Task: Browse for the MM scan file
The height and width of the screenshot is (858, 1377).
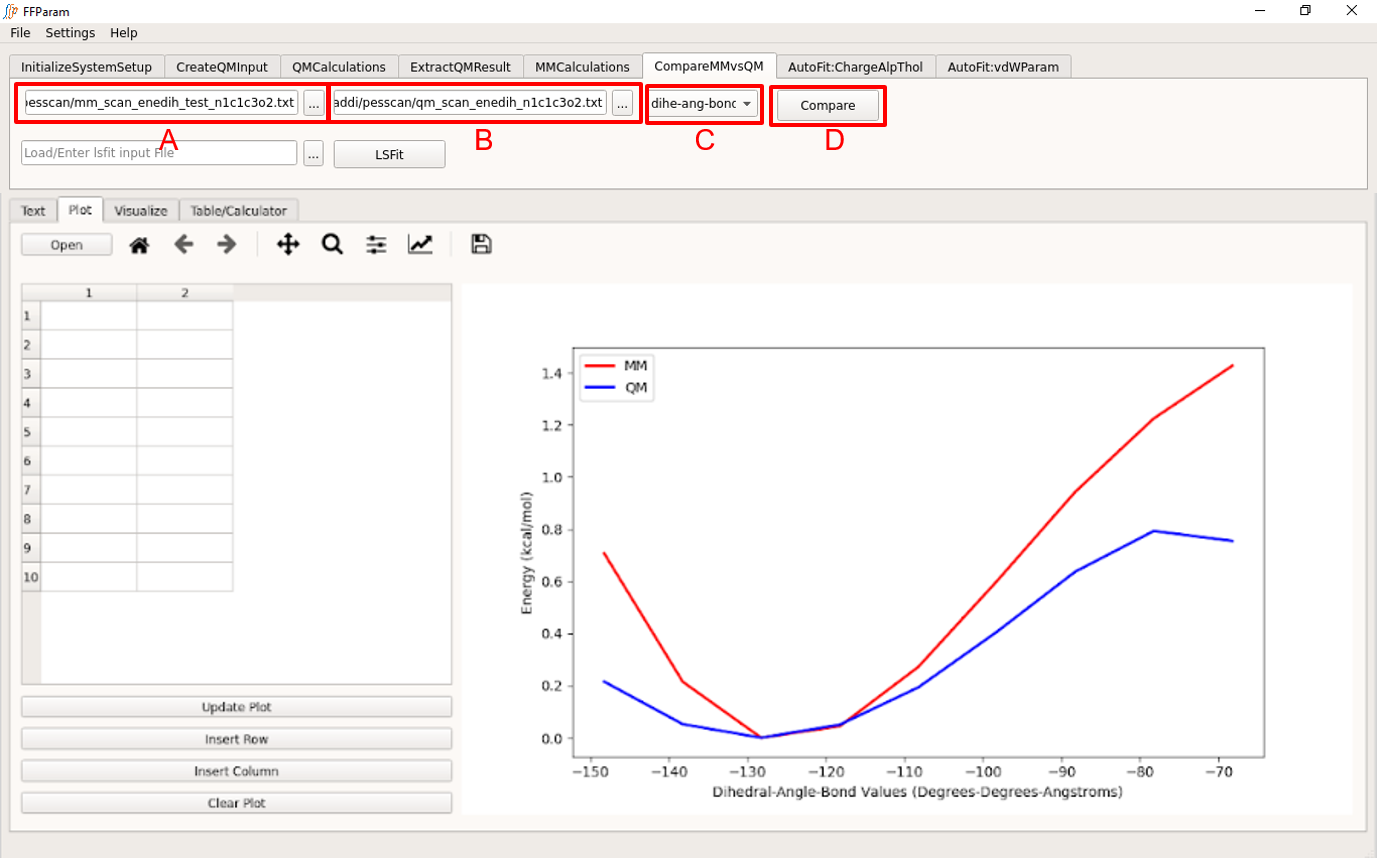Action: point(314,103)
